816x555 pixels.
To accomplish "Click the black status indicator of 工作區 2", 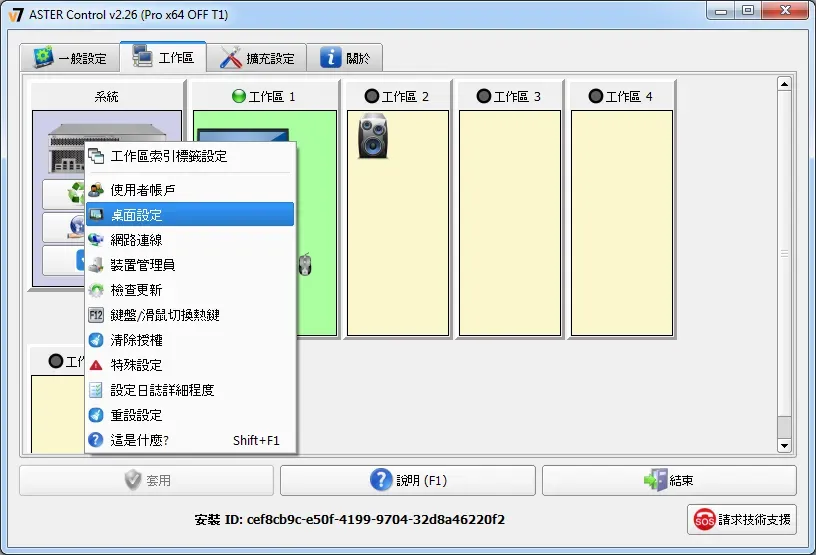I will click(372, 96).
